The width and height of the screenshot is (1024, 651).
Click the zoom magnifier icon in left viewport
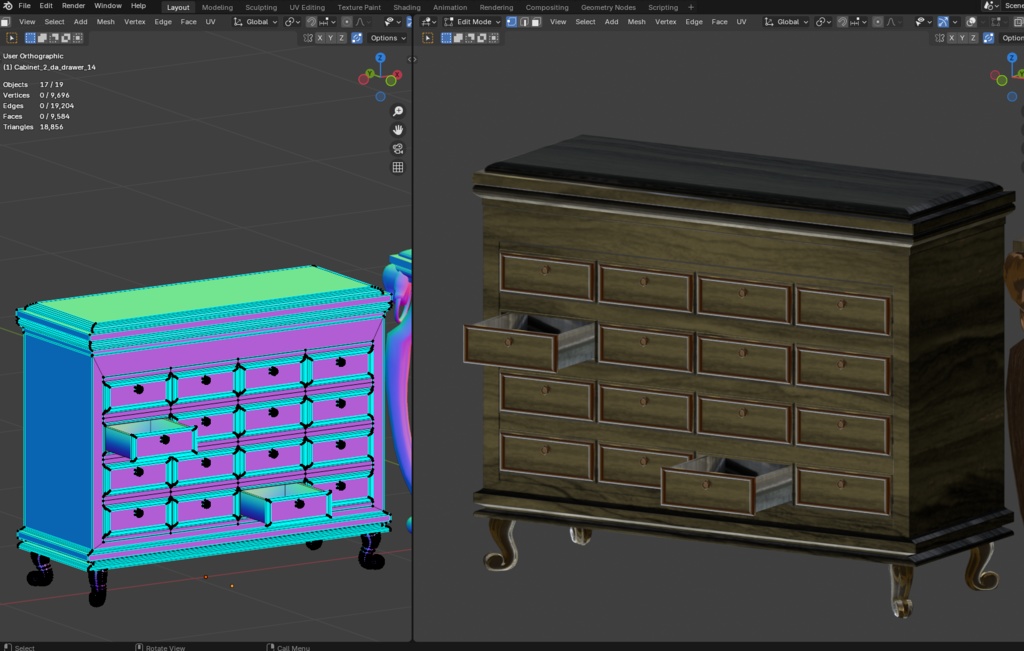click(x=398, y=111)
